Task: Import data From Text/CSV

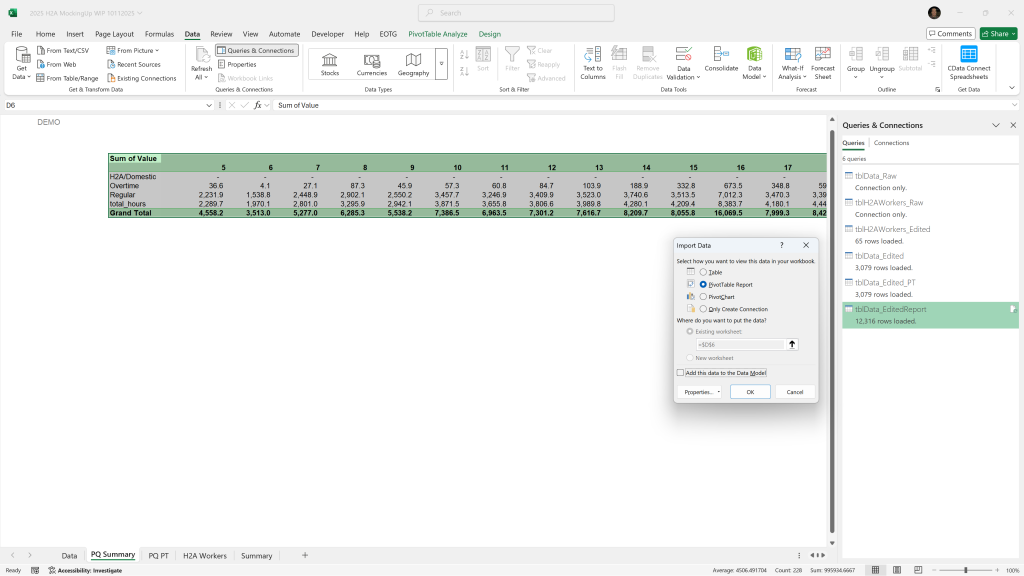Action: click(x=63, y=50)
